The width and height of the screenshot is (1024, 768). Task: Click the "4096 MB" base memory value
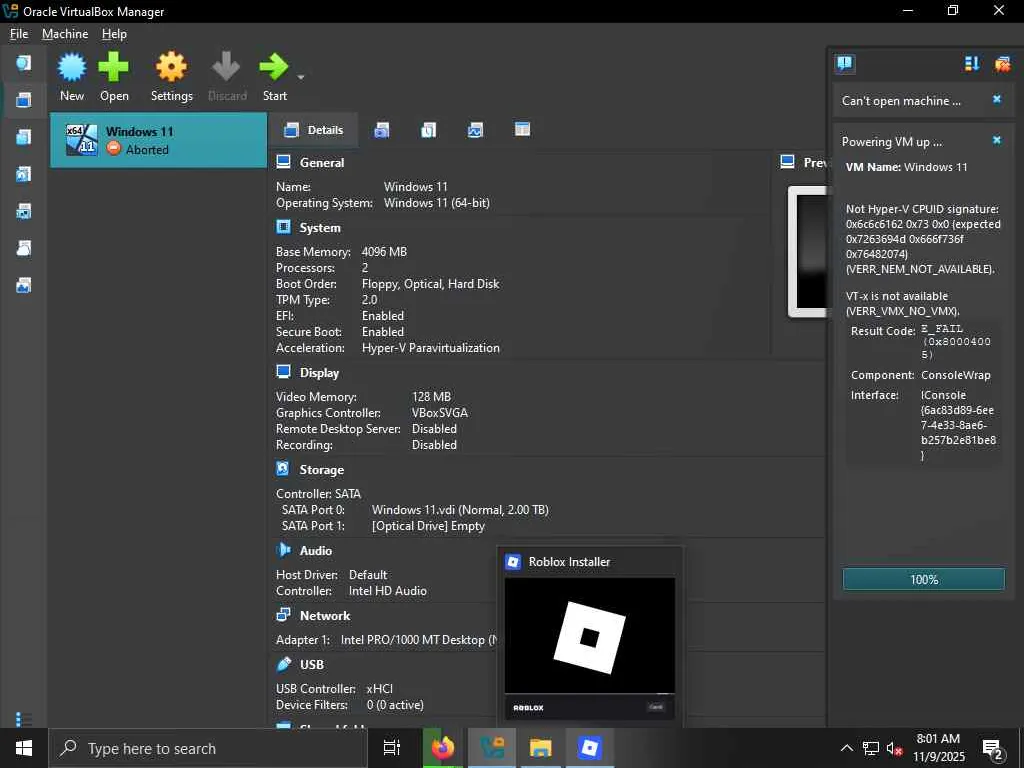click(x=384, y=252)
